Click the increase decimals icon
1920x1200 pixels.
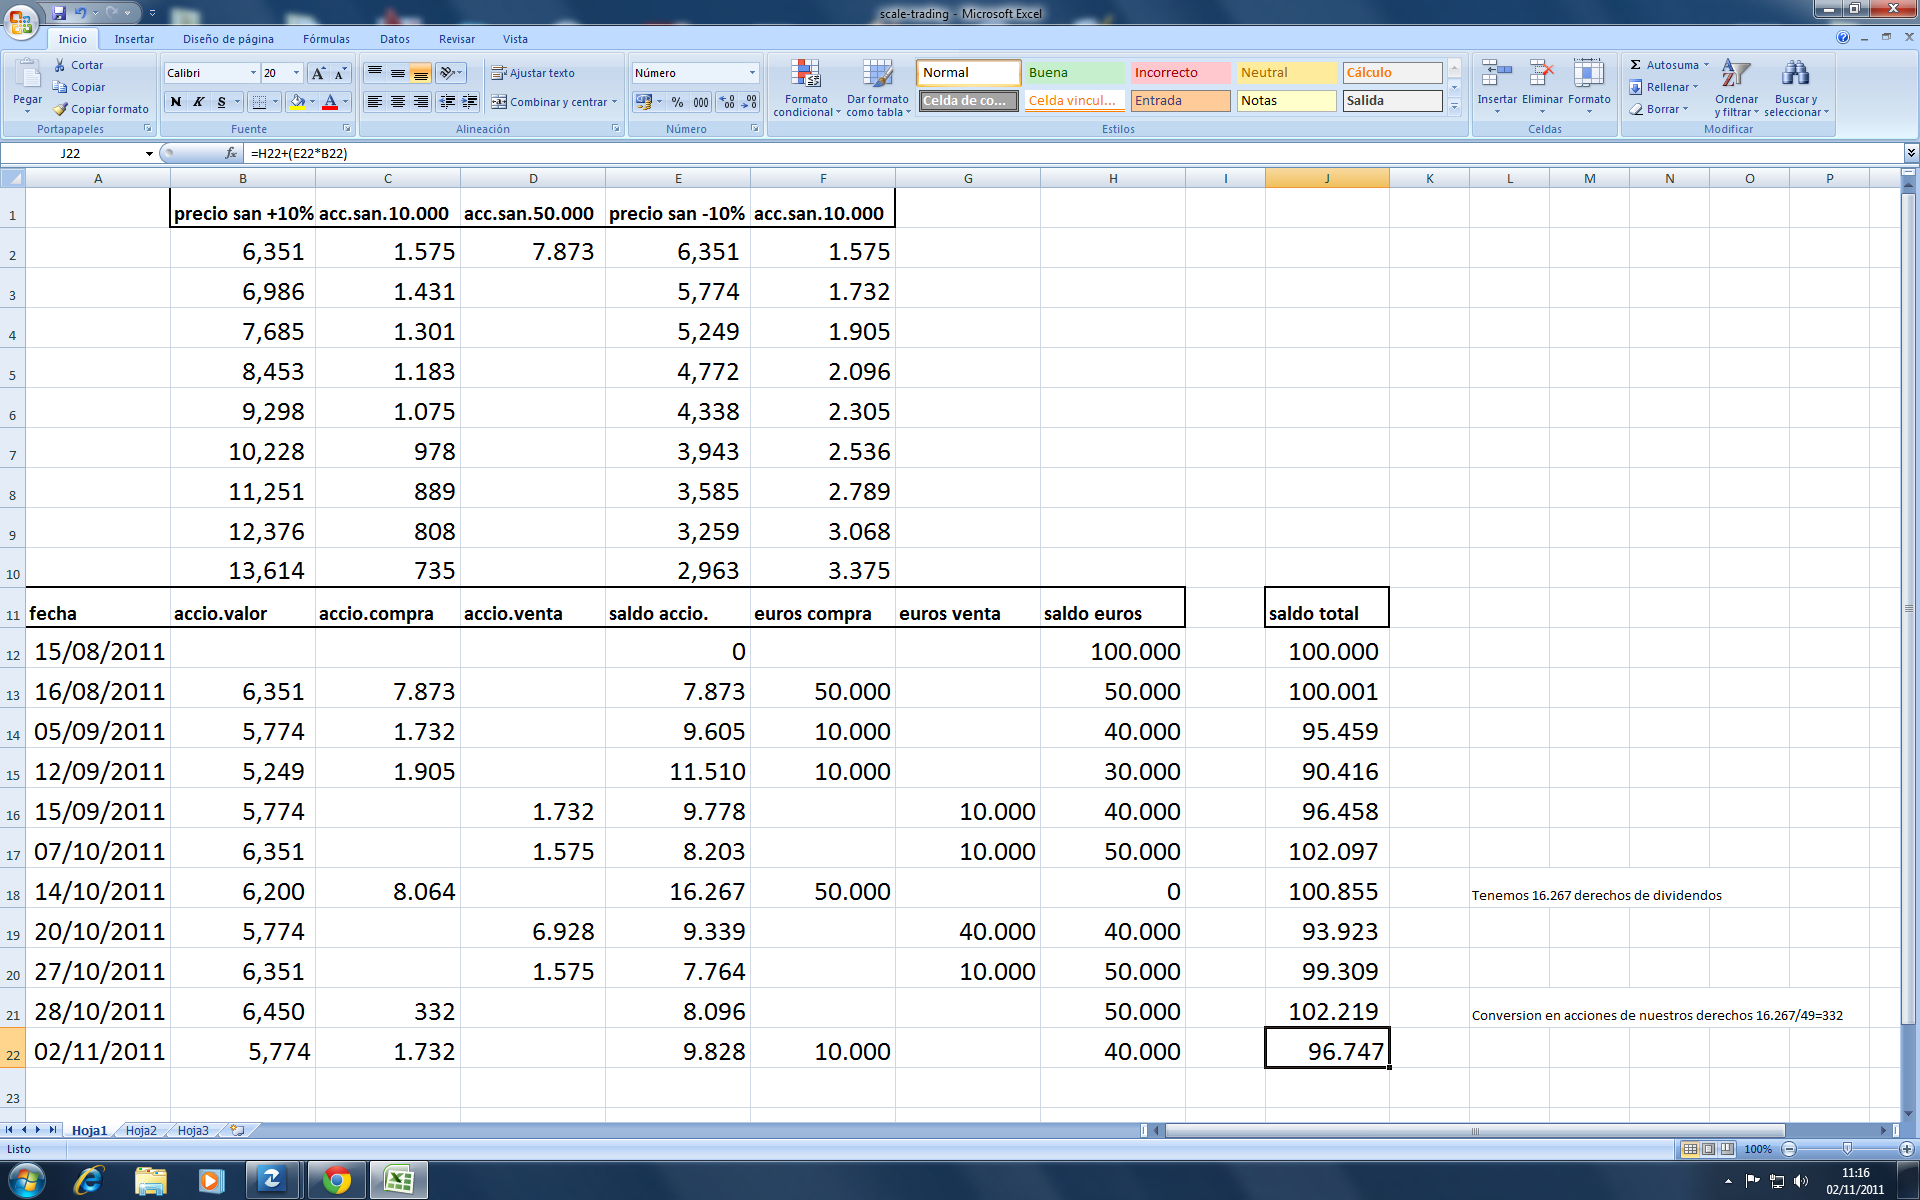click(727, 102)
